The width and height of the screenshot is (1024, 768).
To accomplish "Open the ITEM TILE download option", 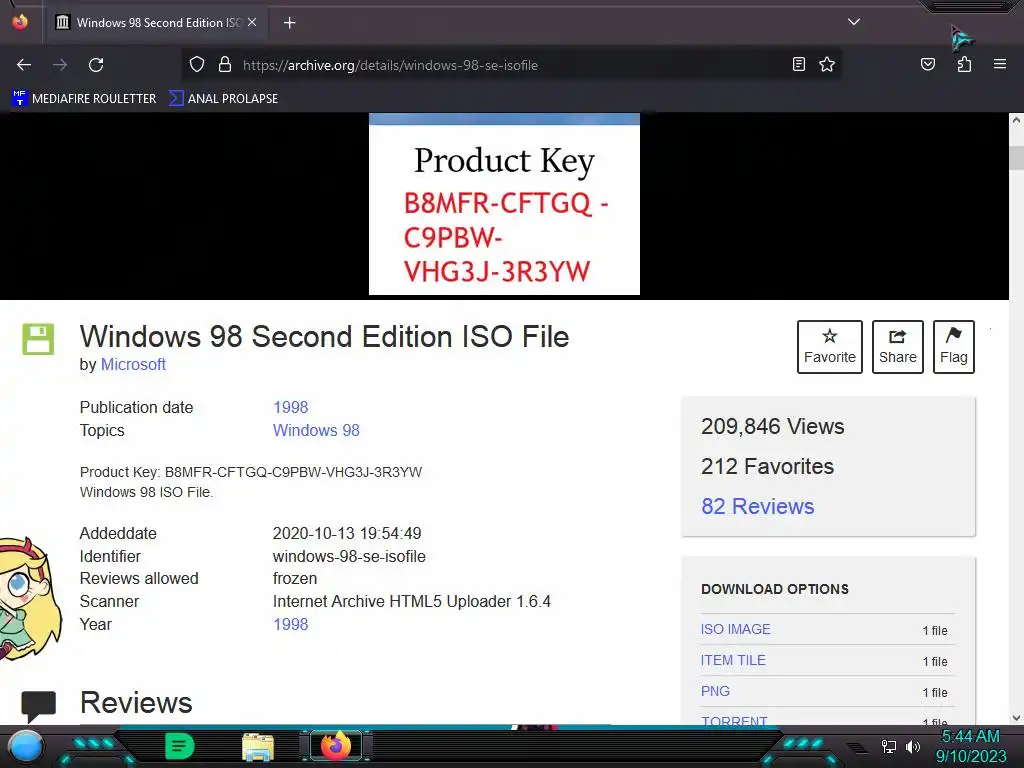I will point(733,660).
